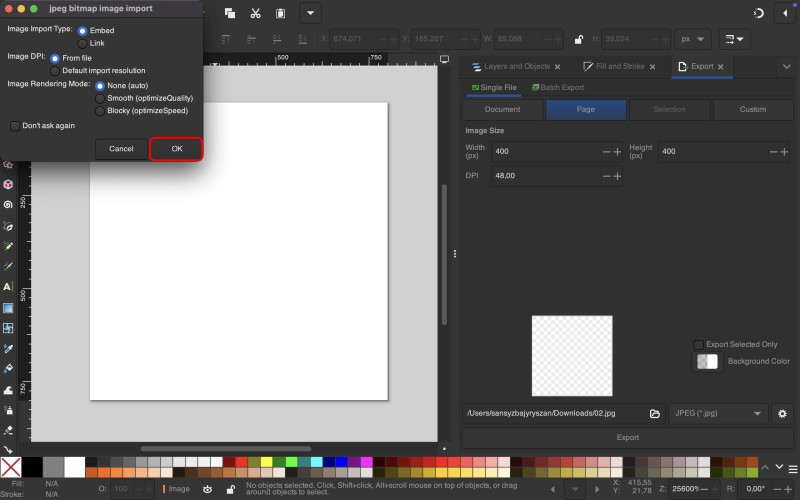Toggle layer visibility eye in status bar
The width and height of the screenshot is (800, 500).
click(x=207, y=489)
